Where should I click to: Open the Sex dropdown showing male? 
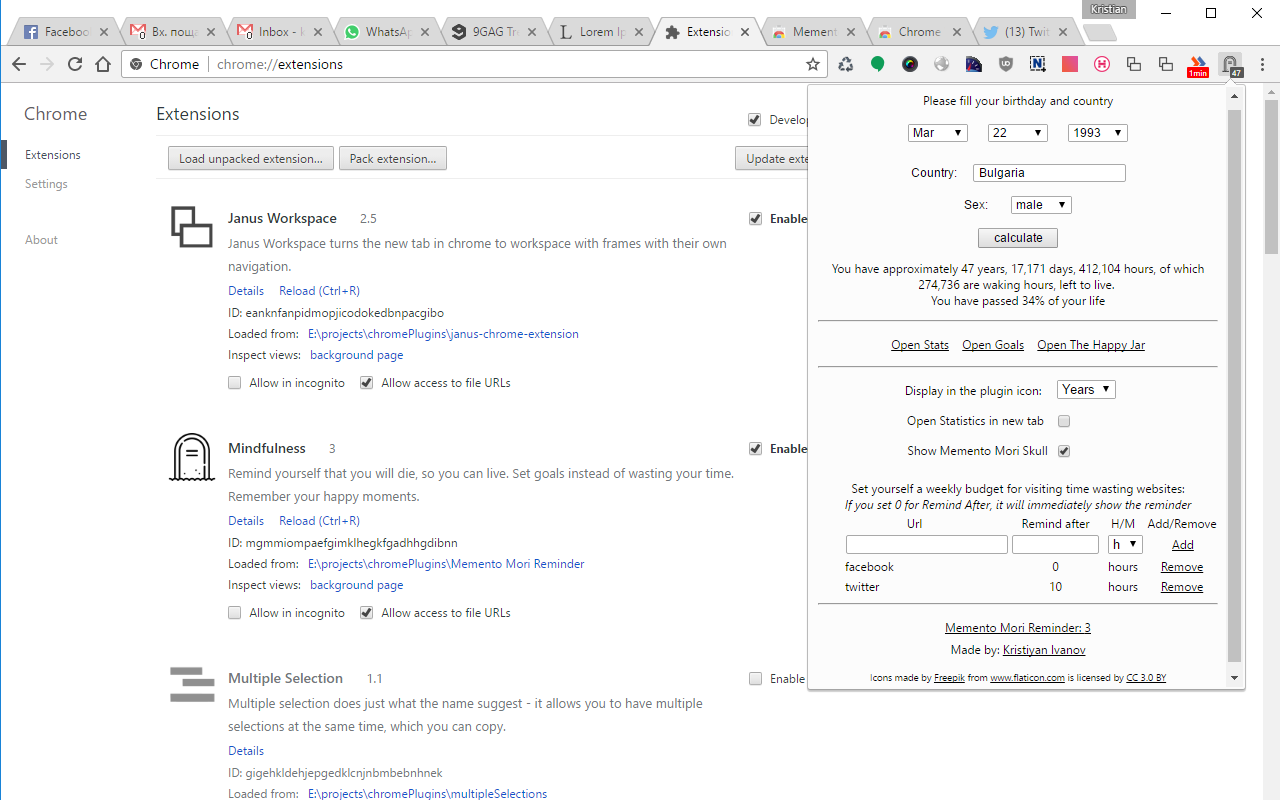(x=1040, y=204)
